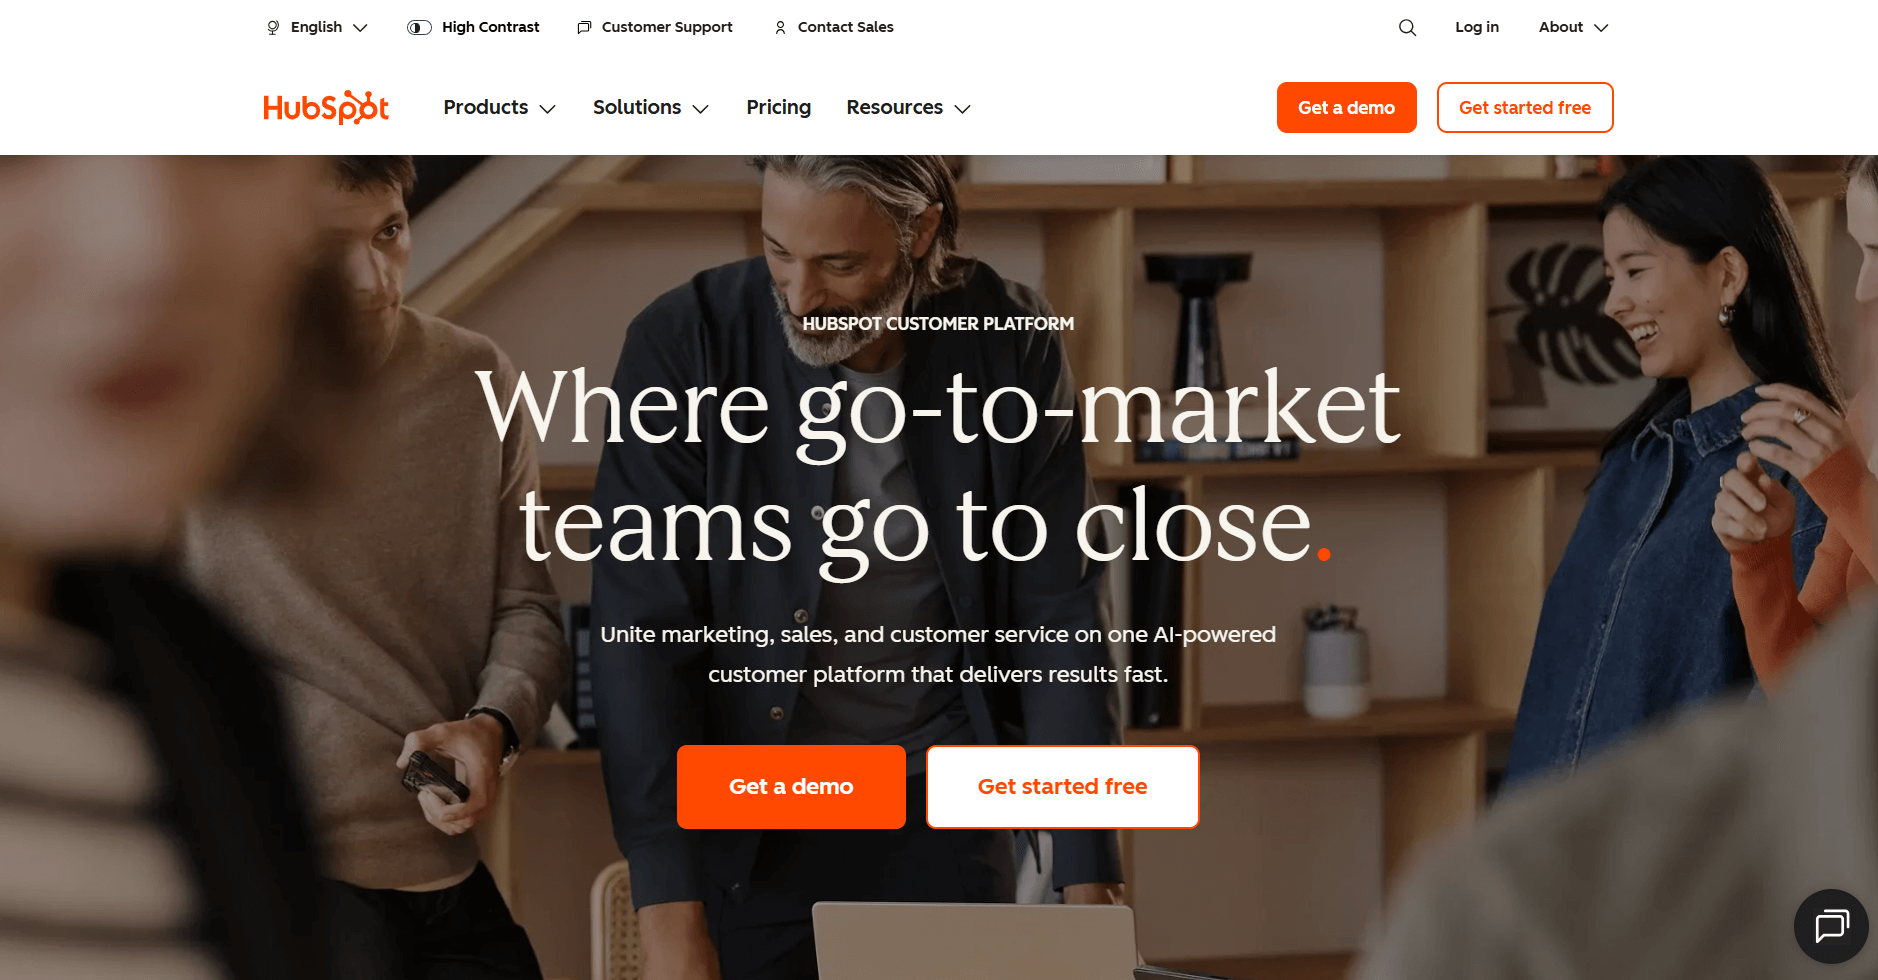The height and width of the screenshot is (980, 1878).
Task: Click the Customer Support link text
Action: click(667, 27)
